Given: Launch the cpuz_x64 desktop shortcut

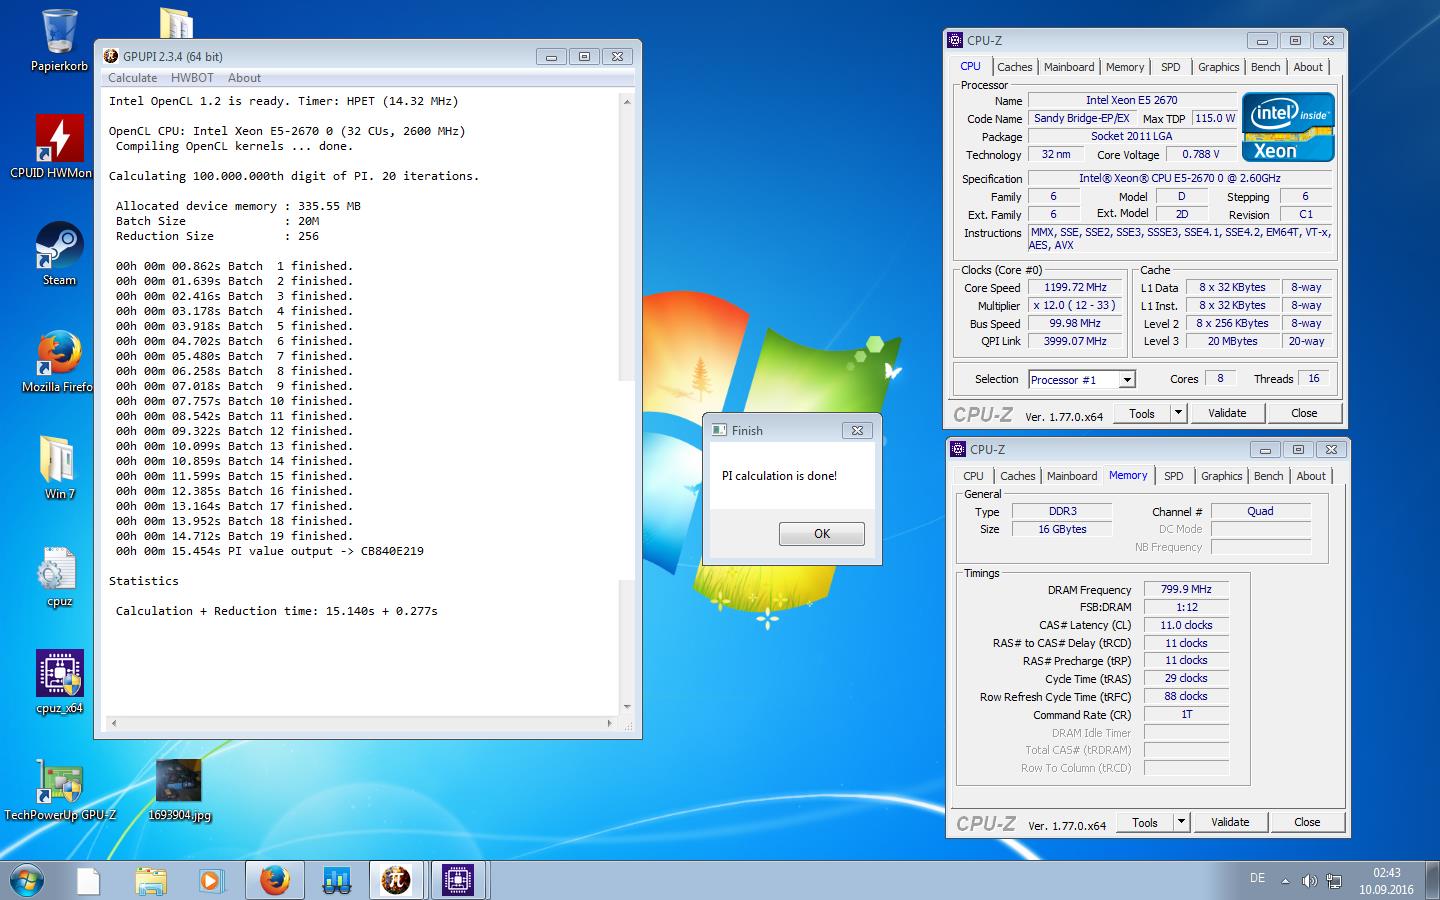Looking at the screenshot, I should [x=59, y=683].
